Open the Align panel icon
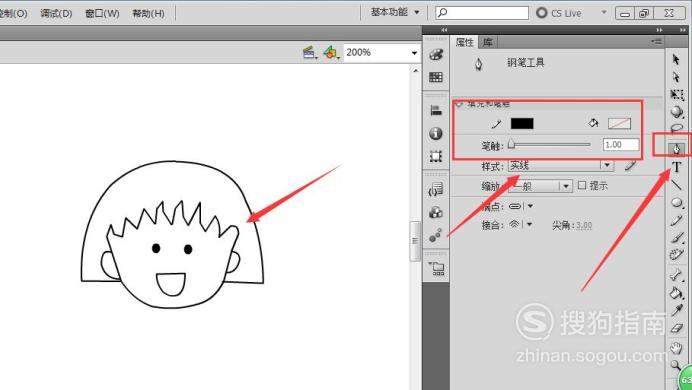Image resolution: width=692 pixels, height=390 pixels. point(436,110)
